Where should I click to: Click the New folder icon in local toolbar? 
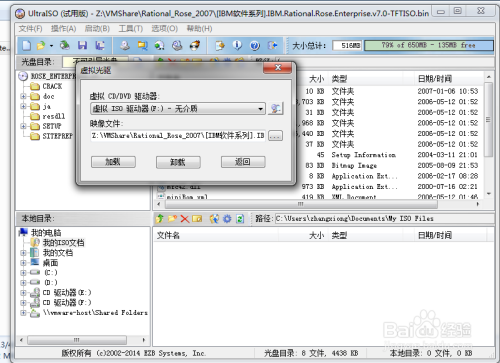172,219
